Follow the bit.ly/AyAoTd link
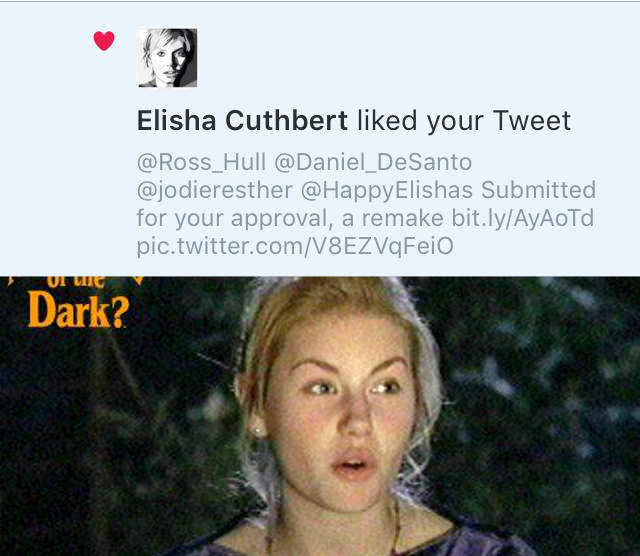The height and width of the screenshot is (556, 640). (x=522, y=218)
